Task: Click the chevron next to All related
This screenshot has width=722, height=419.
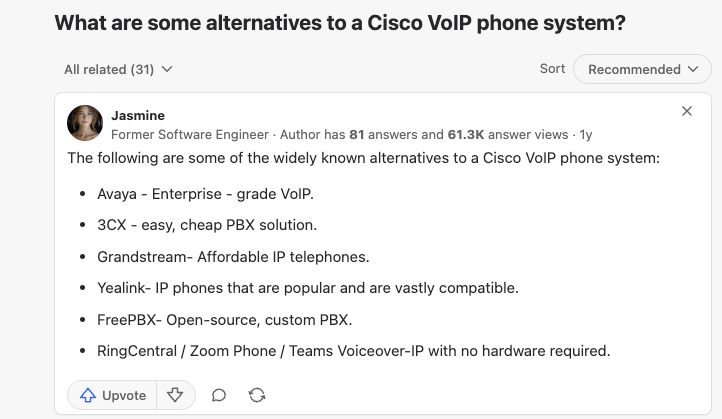Action: [167, 69]
